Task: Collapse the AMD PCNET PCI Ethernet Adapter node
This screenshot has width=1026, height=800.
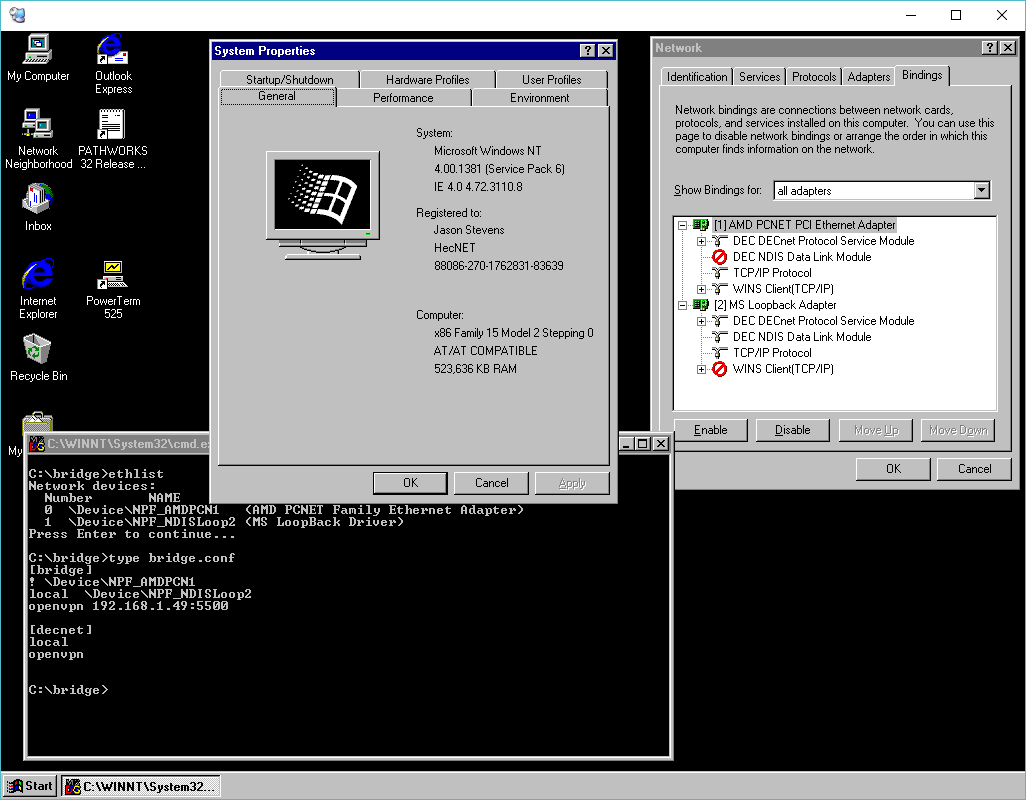Action: [x=682, y=225]
